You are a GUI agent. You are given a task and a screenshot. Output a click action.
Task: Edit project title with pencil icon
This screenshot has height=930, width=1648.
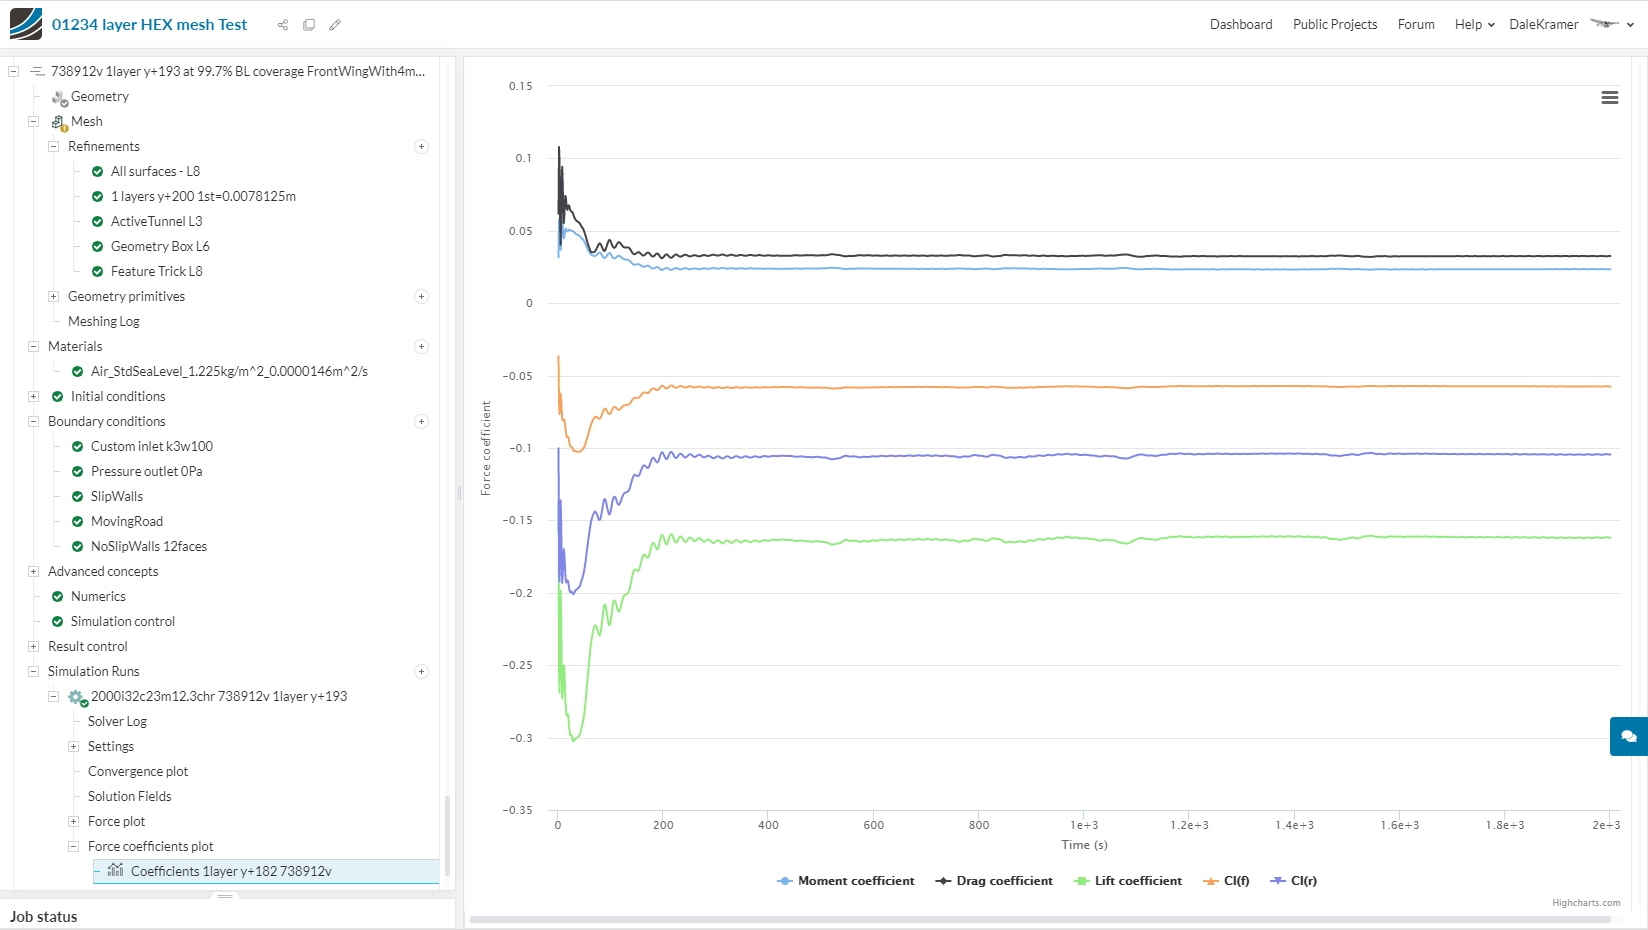(335, 25)
